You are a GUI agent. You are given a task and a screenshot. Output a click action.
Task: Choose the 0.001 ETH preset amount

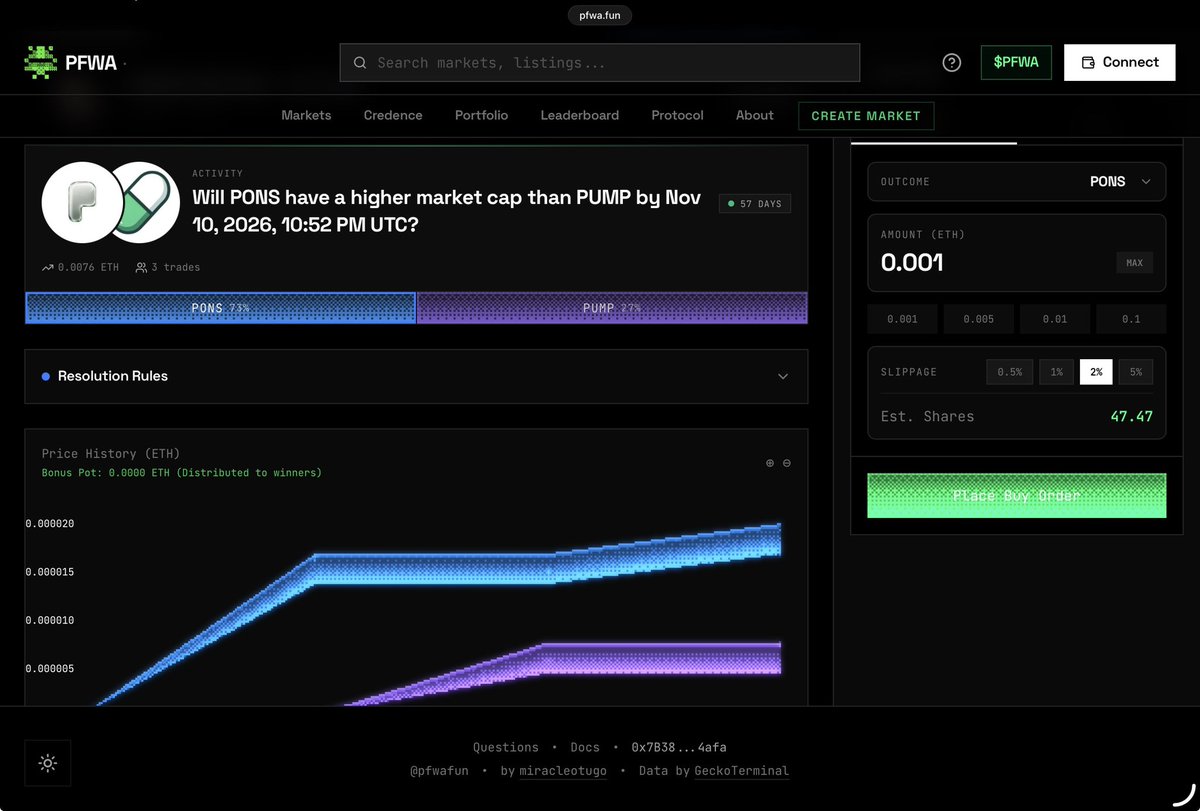pyautogui.click(x=902, y=319)
